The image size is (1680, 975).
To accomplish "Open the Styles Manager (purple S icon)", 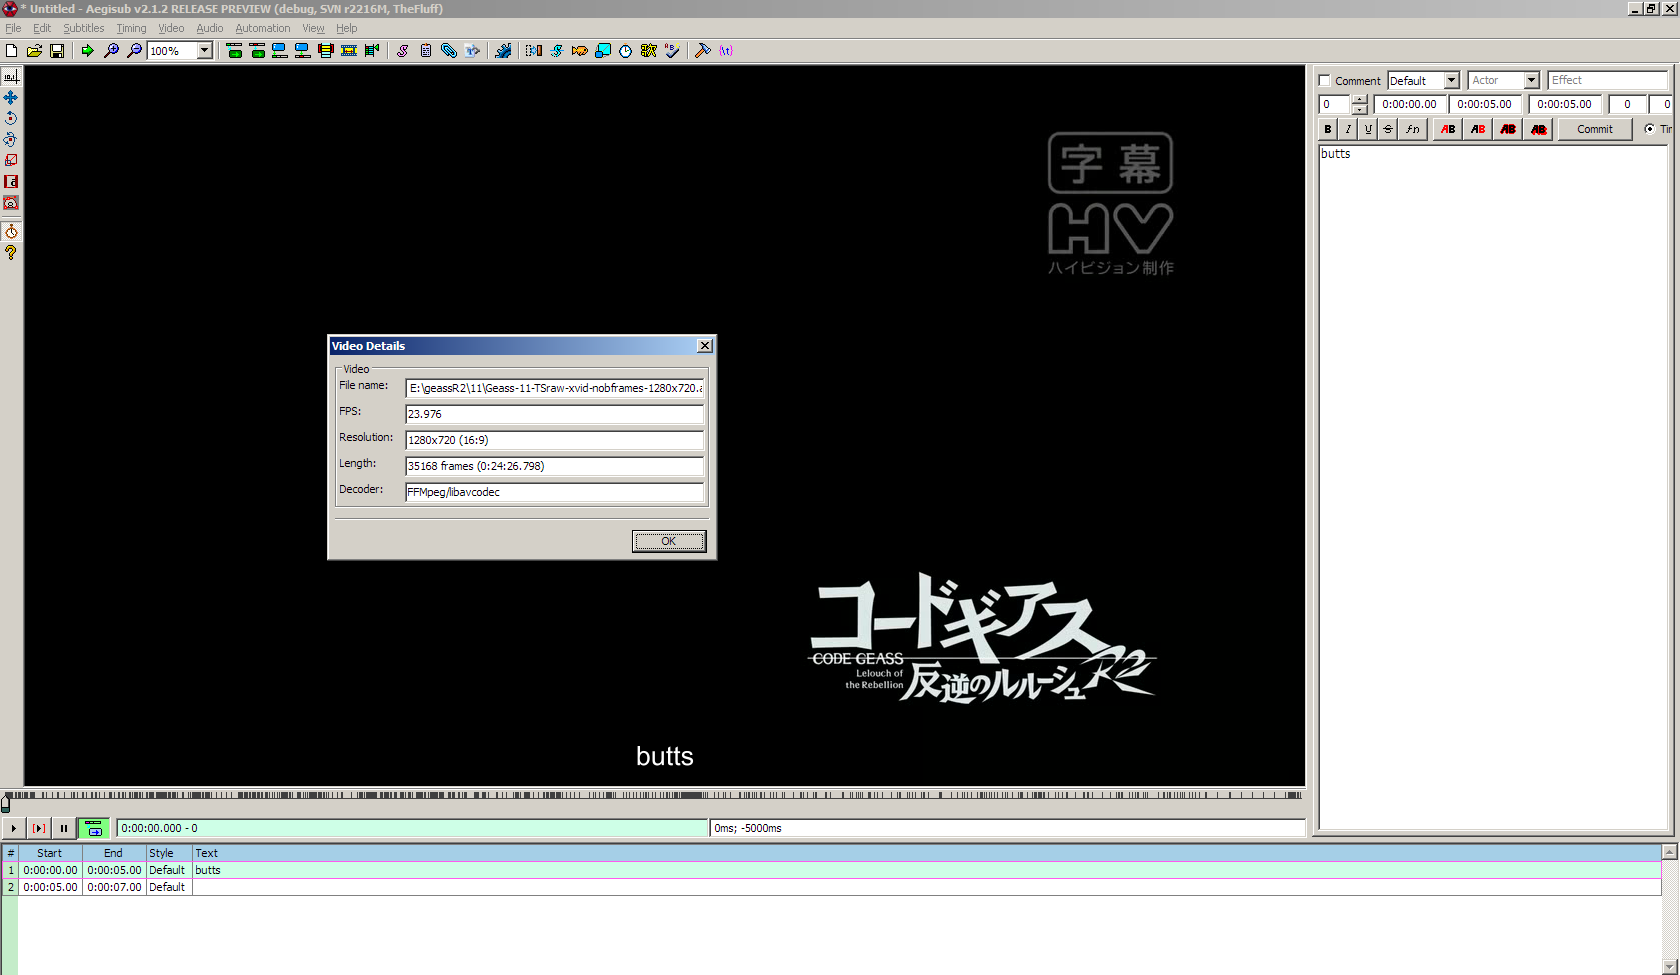I will pos(402,51).
